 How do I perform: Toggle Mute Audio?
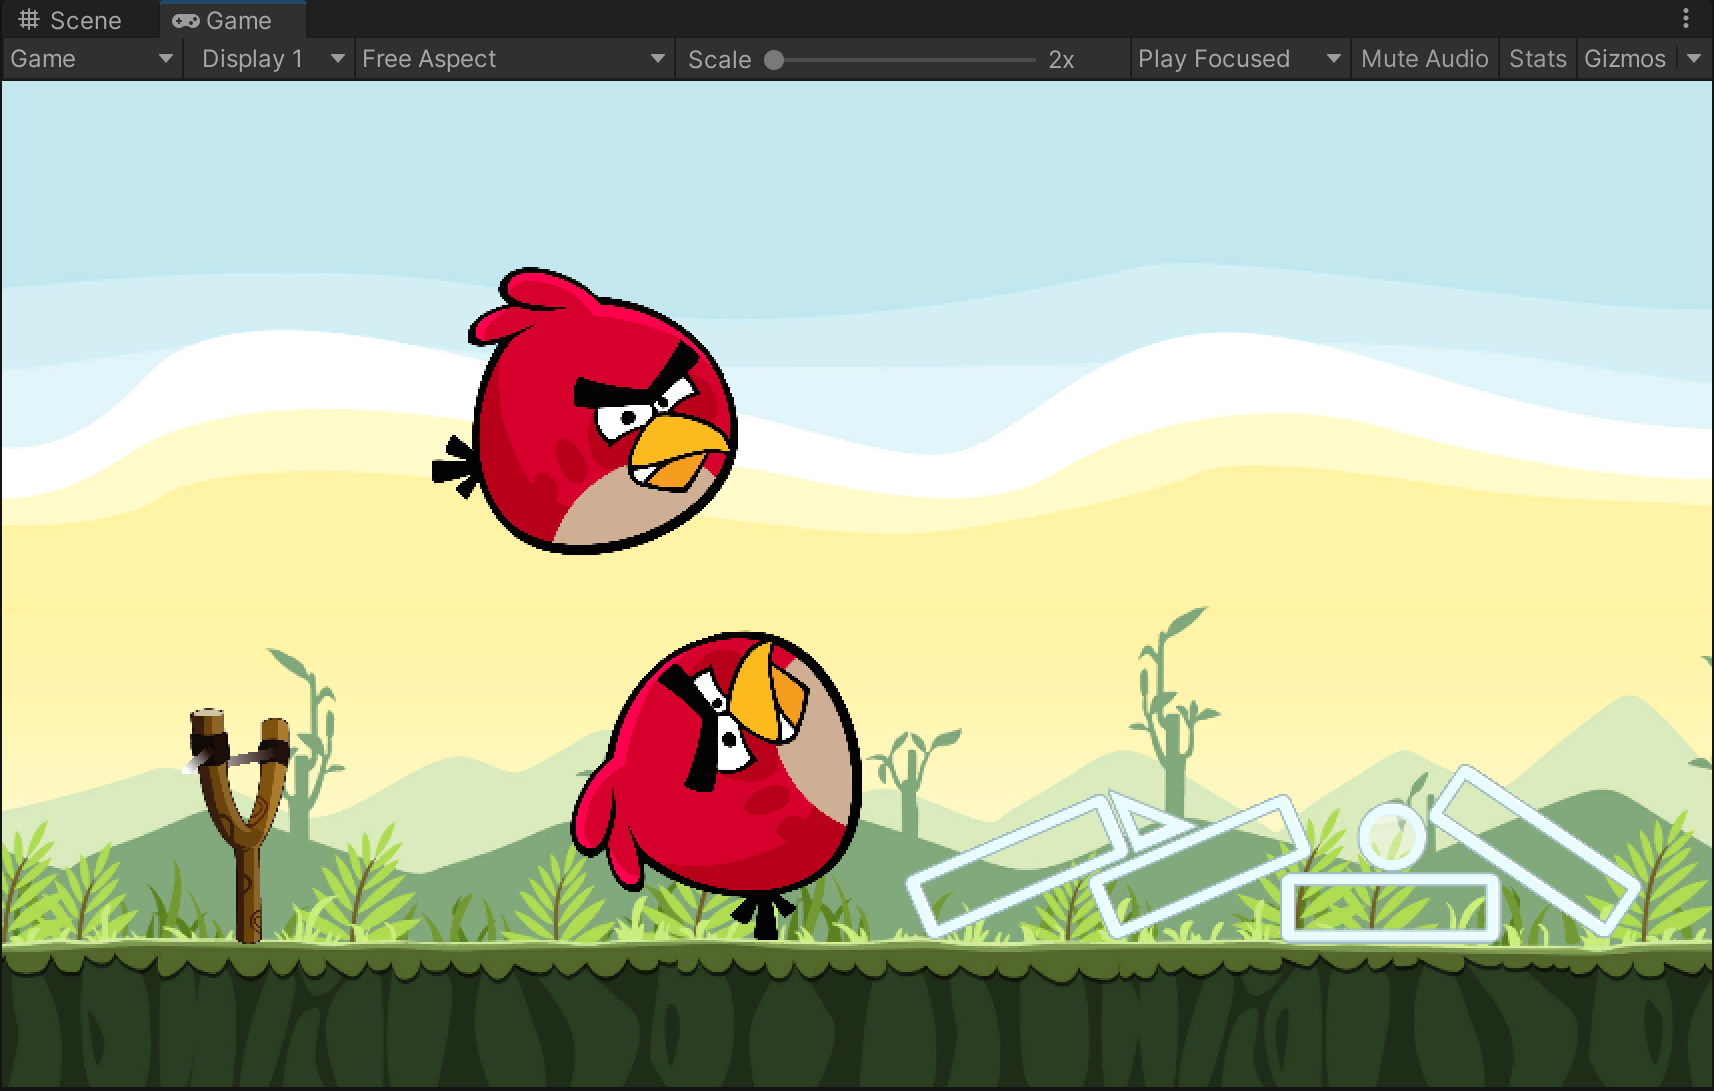(x=1425, y=59)
